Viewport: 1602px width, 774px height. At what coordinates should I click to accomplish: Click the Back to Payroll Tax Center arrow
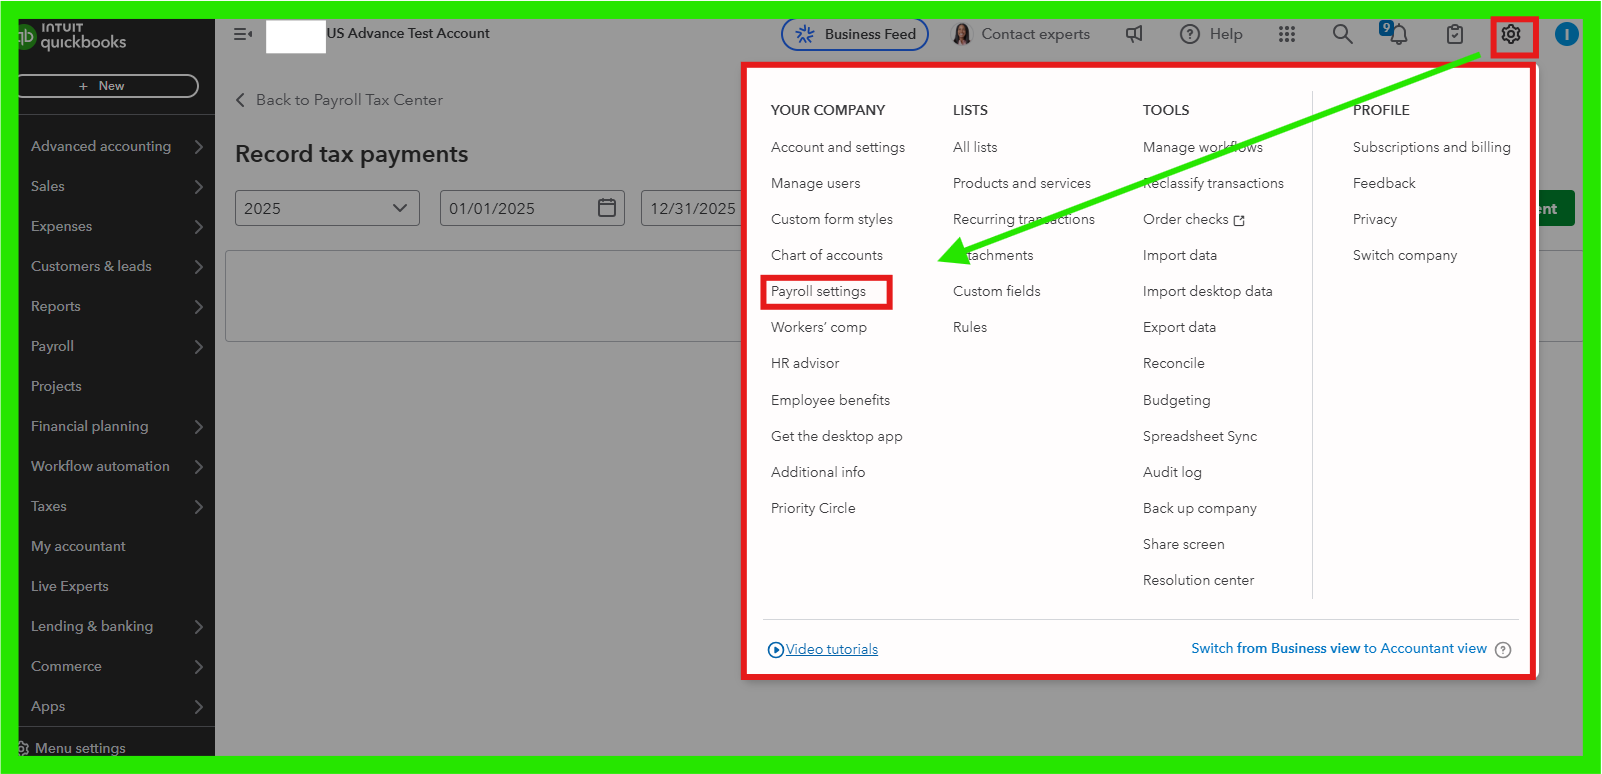coord(240,100)
